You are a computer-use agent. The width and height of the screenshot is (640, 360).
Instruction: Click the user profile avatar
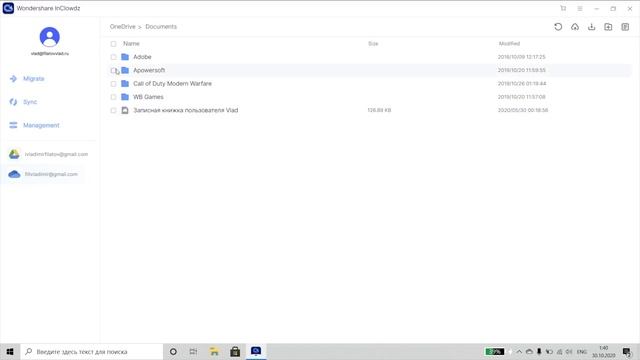49,37
